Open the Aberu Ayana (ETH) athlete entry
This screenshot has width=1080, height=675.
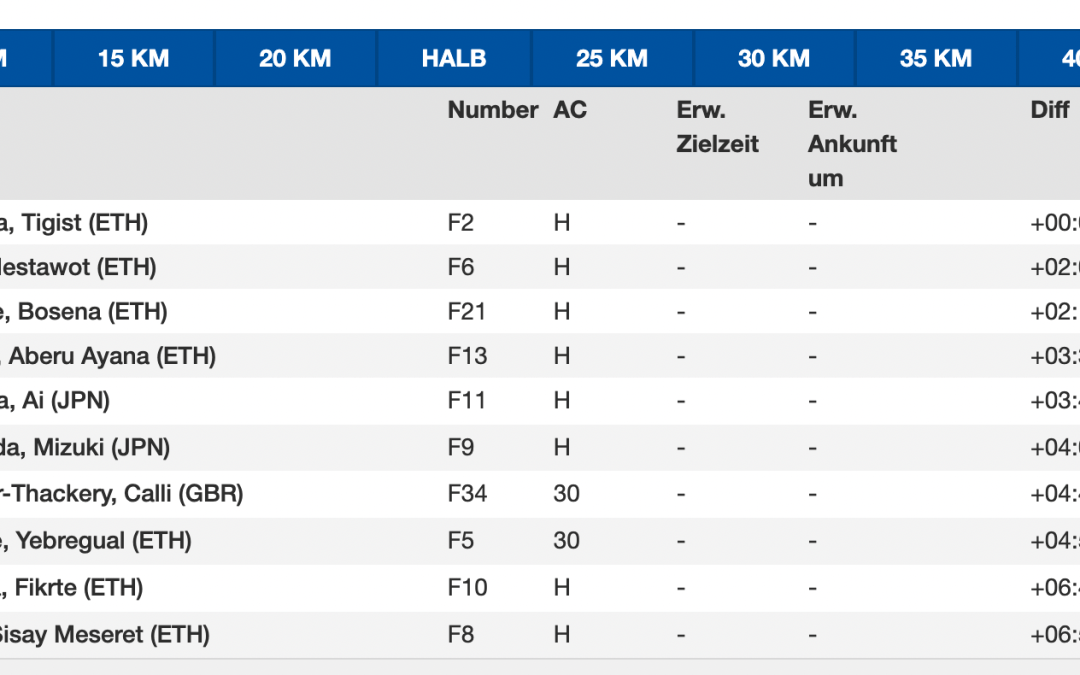click(x=108, y=356)
